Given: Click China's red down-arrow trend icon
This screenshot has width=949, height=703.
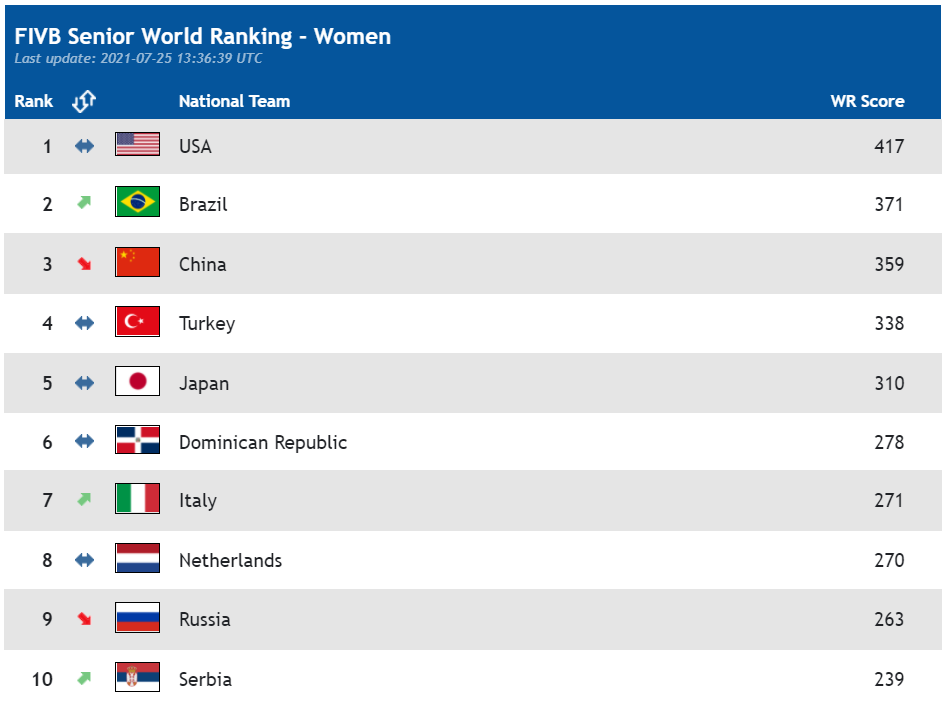Looking at the screenshot, I should [84, 264].
